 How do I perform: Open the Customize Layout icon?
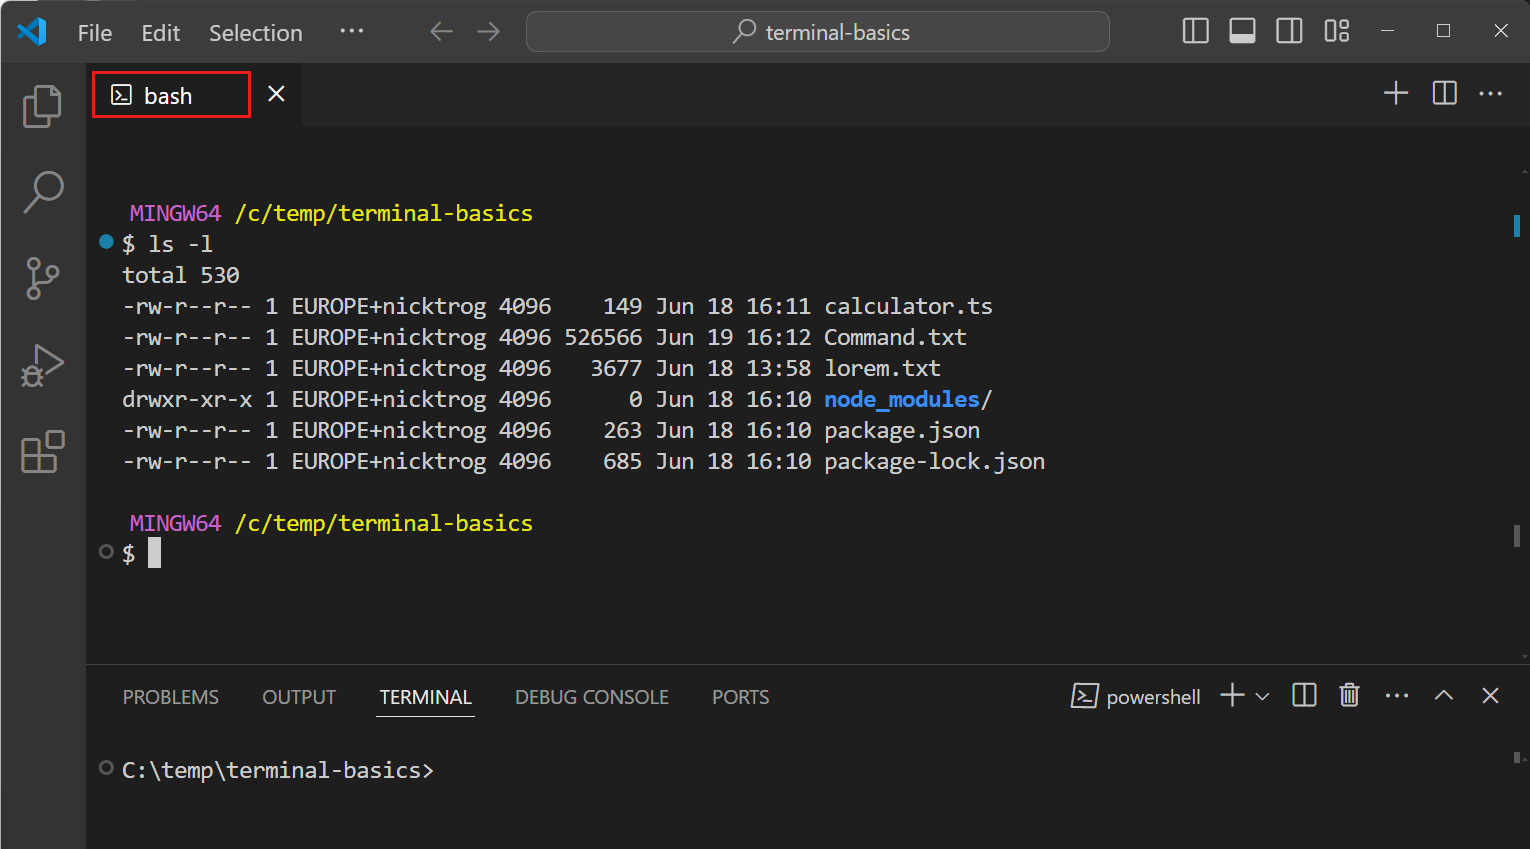coord(1336,31)
